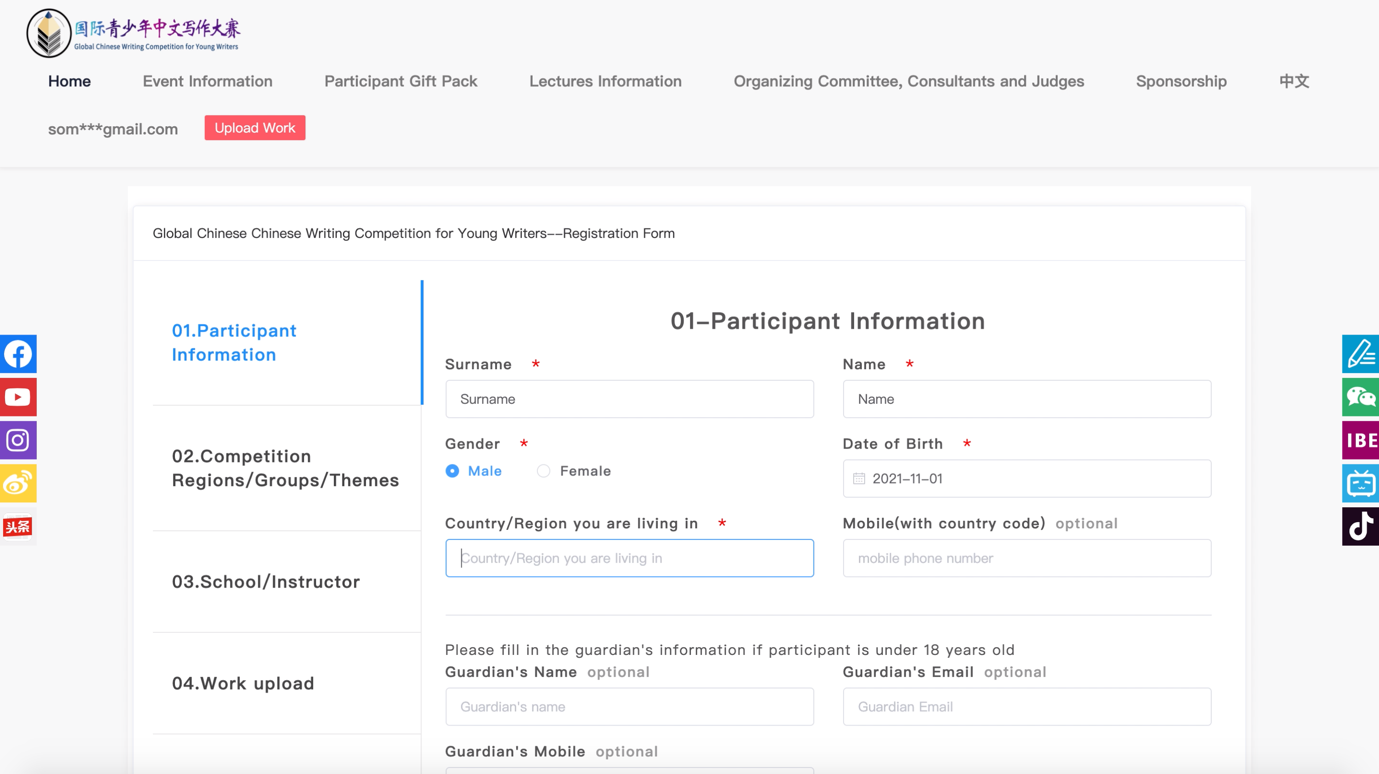The width and height of the screenshot is (1379, 774).
Task: Switch language to 中文
Action: coord(1294,81)
